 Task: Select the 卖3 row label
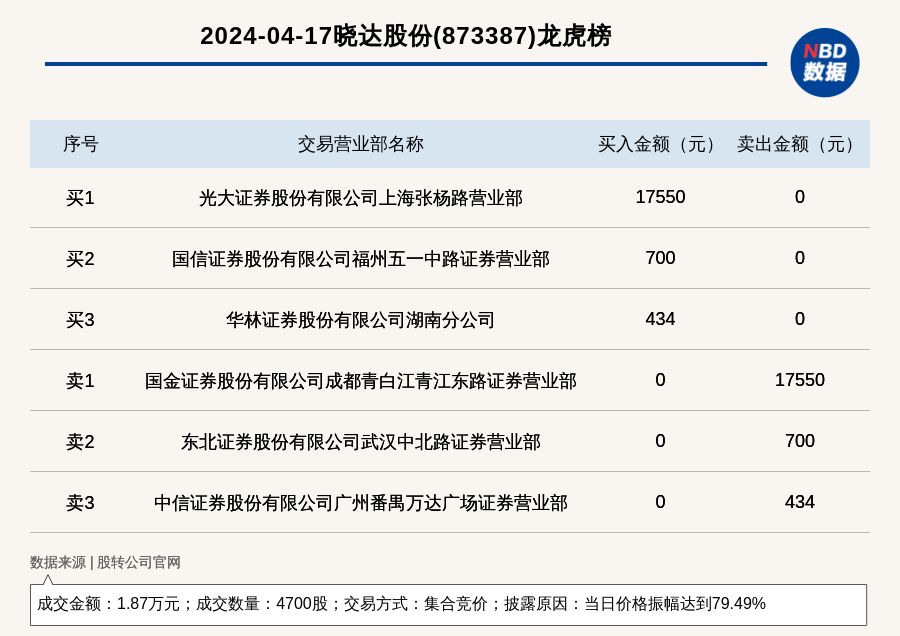click(x=80, y=502)
